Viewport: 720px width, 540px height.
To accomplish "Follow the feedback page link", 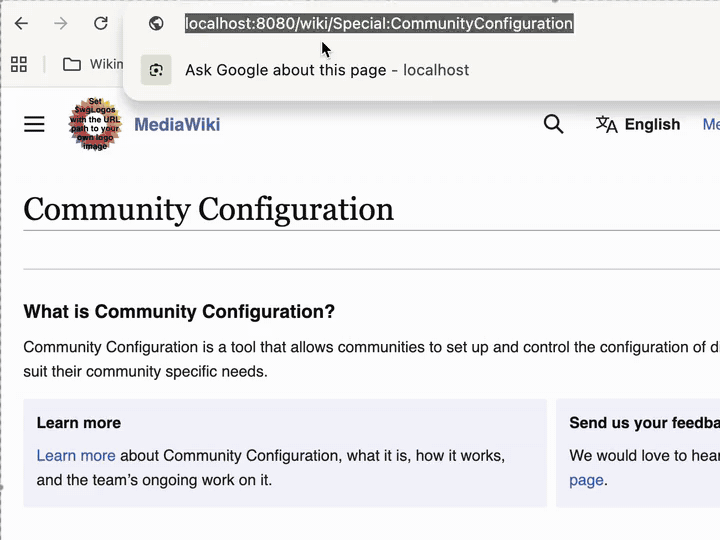I will [586, 480].
